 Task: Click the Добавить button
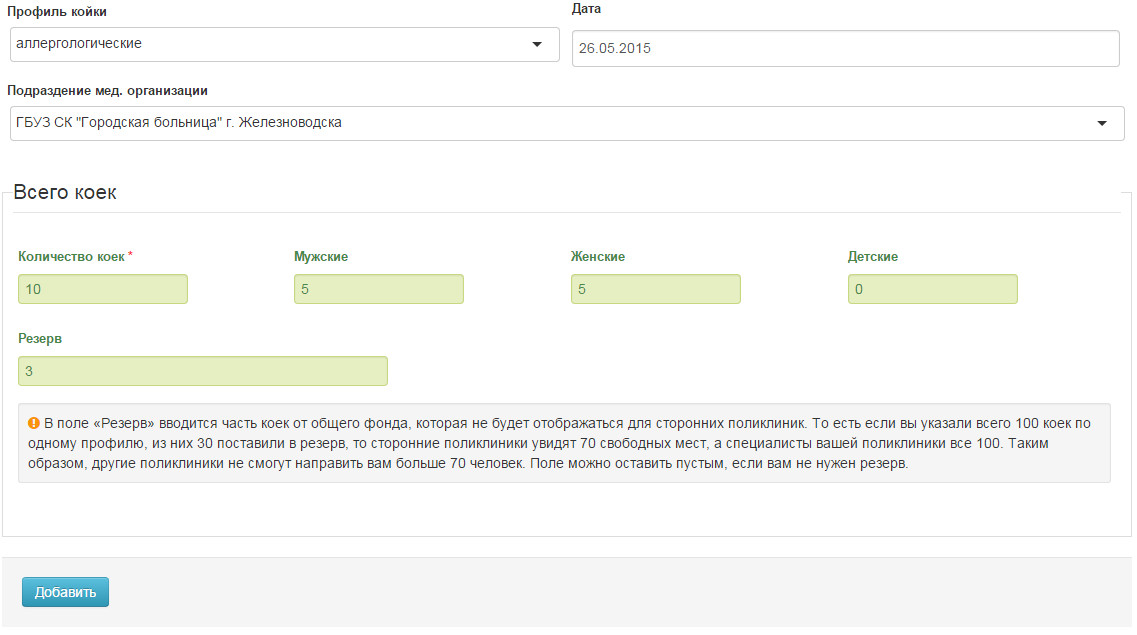(x=65, y=592)
